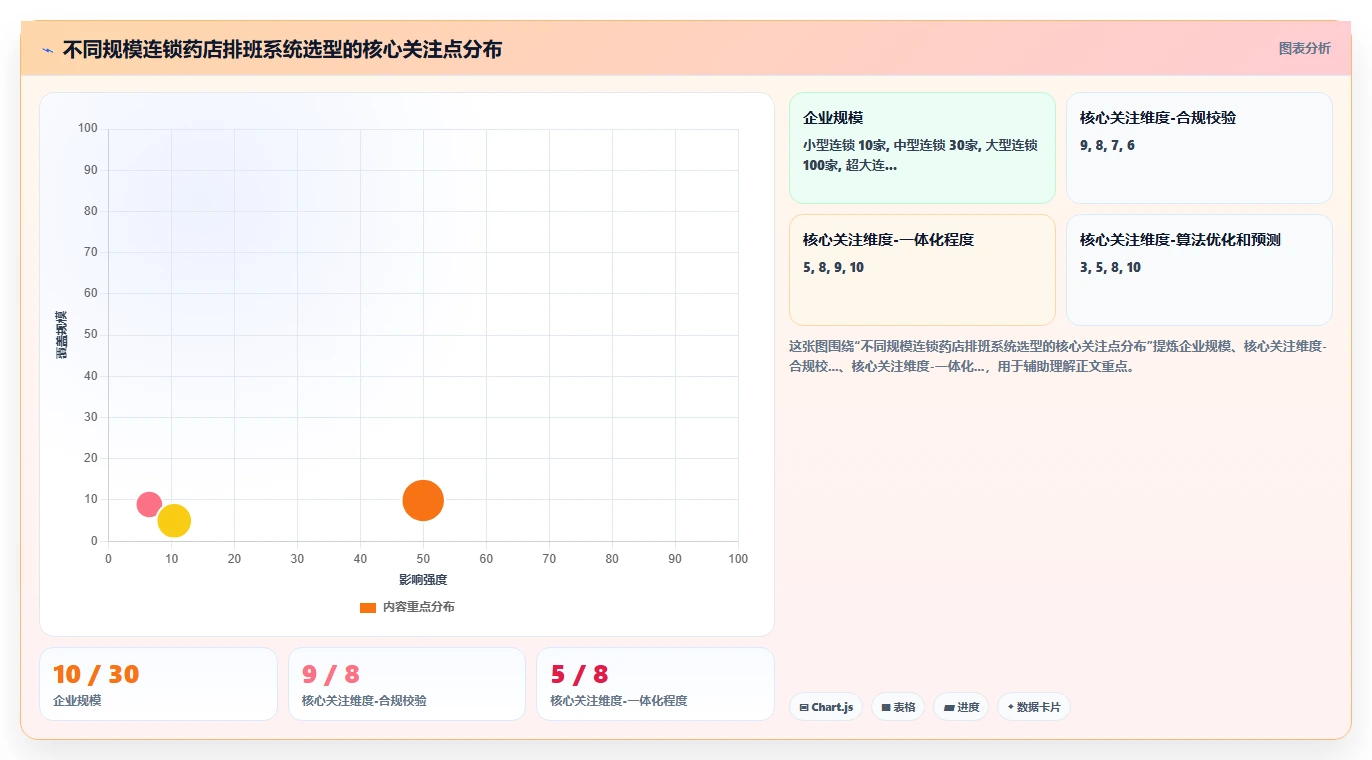Click the 数据卡片 tag

[1034, 707]
